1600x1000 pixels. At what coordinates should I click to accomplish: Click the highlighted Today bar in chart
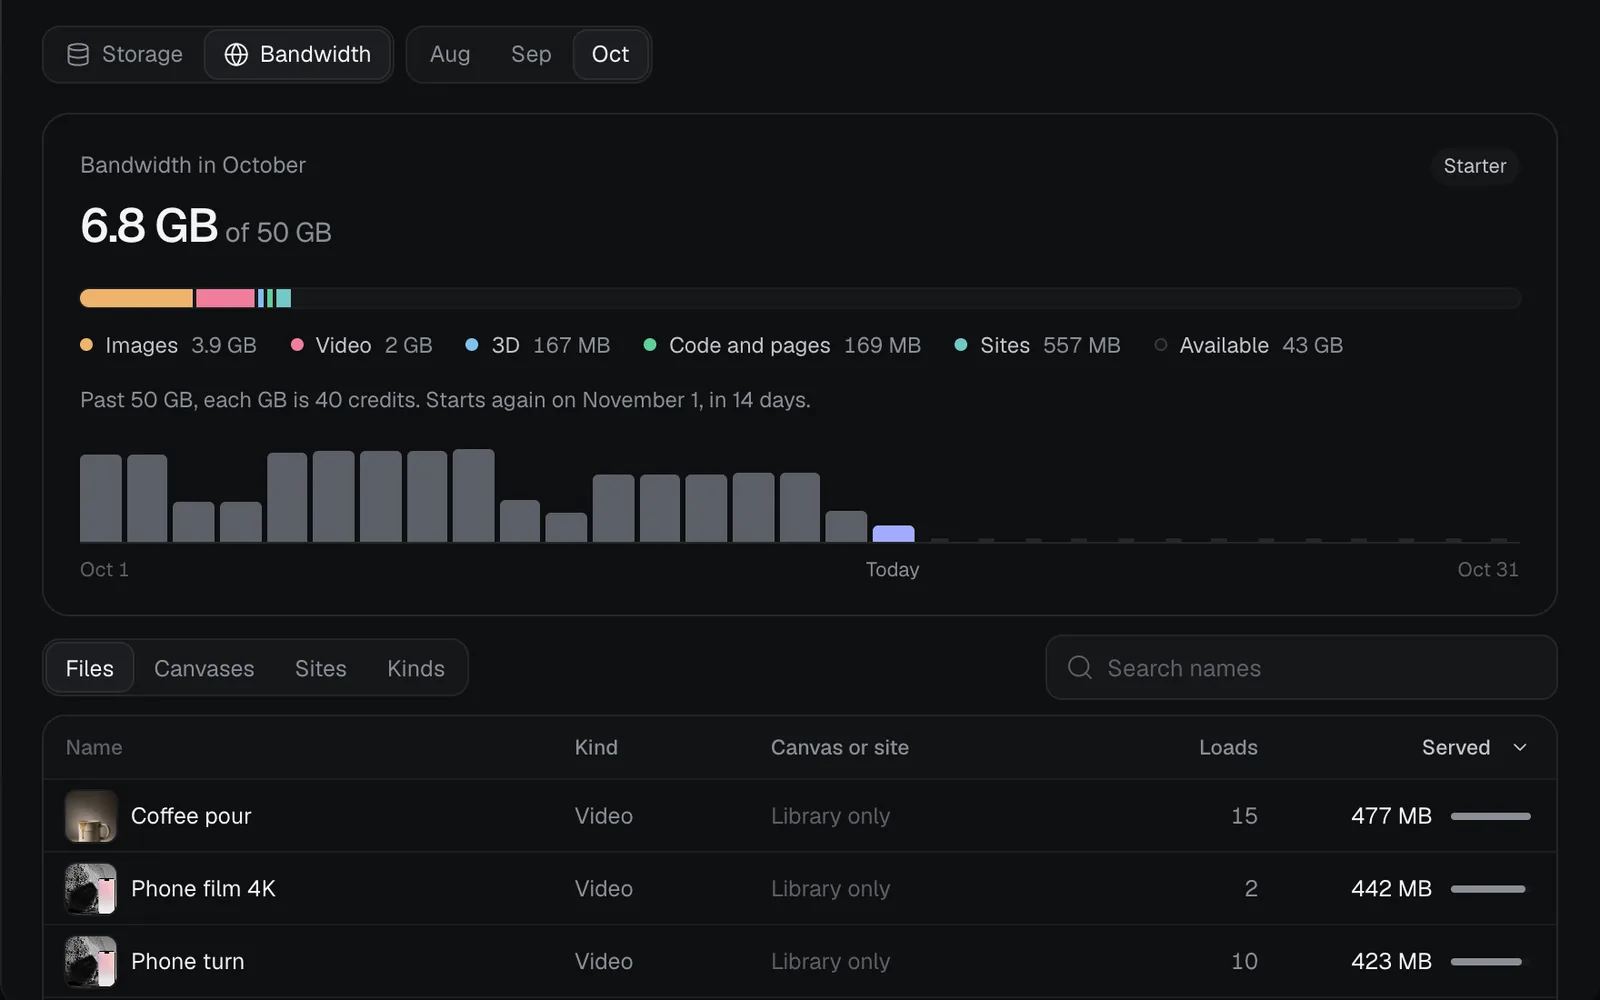(893, 534)
